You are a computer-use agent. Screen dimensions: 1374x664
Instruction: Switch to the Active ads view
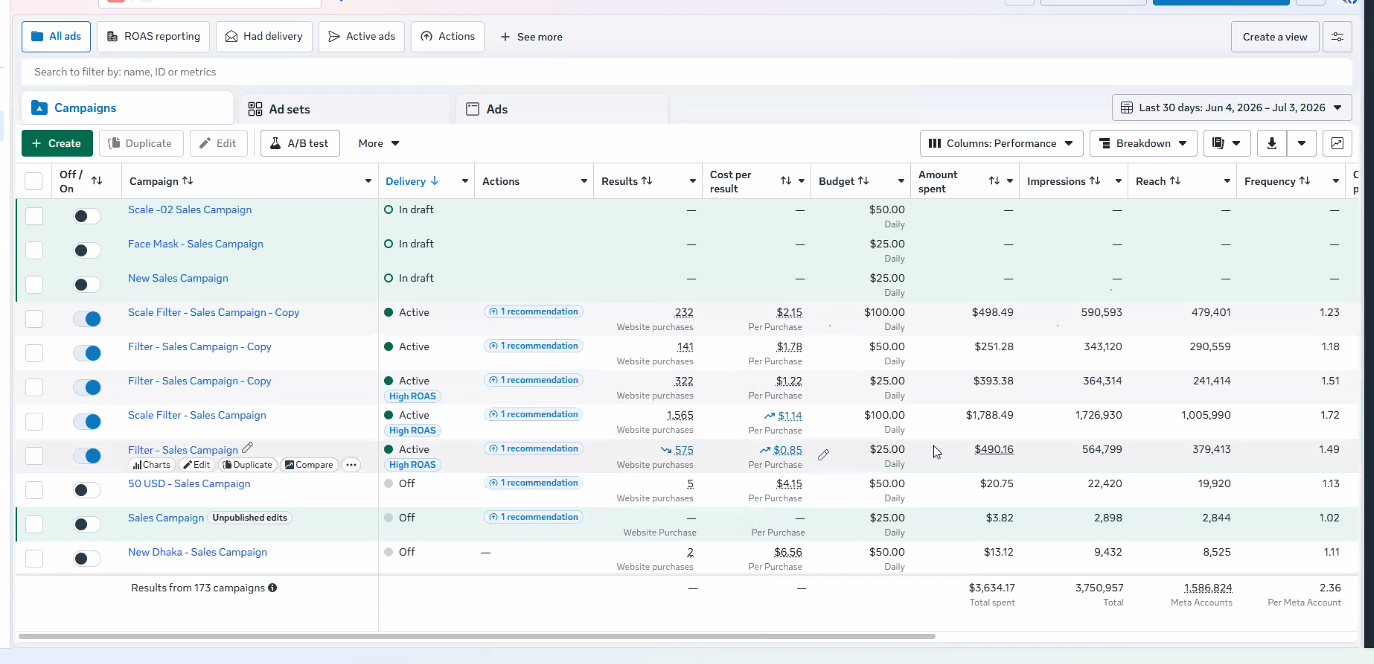pyautogui.click(x=362, y=36)
